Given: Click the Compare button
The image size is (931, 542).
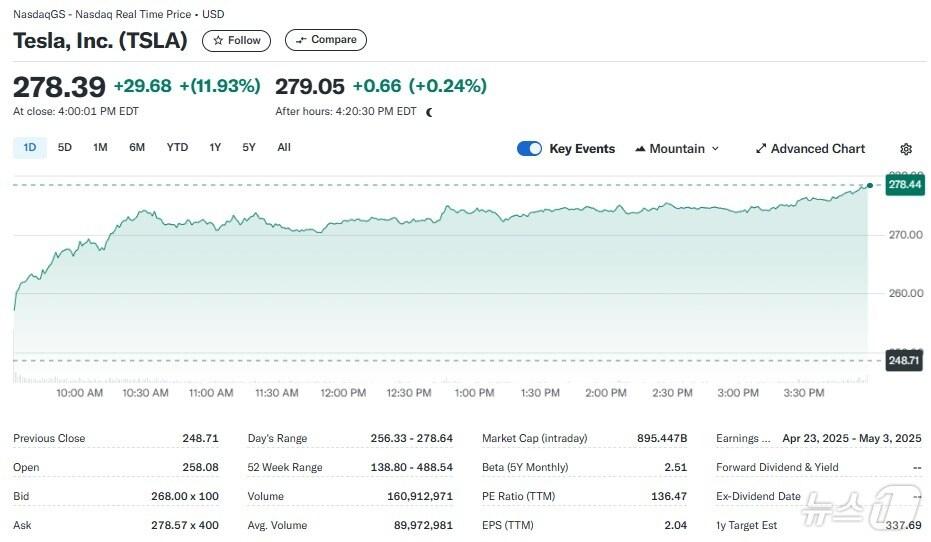Looking at the screenshot, I should (x=325, y=40).
